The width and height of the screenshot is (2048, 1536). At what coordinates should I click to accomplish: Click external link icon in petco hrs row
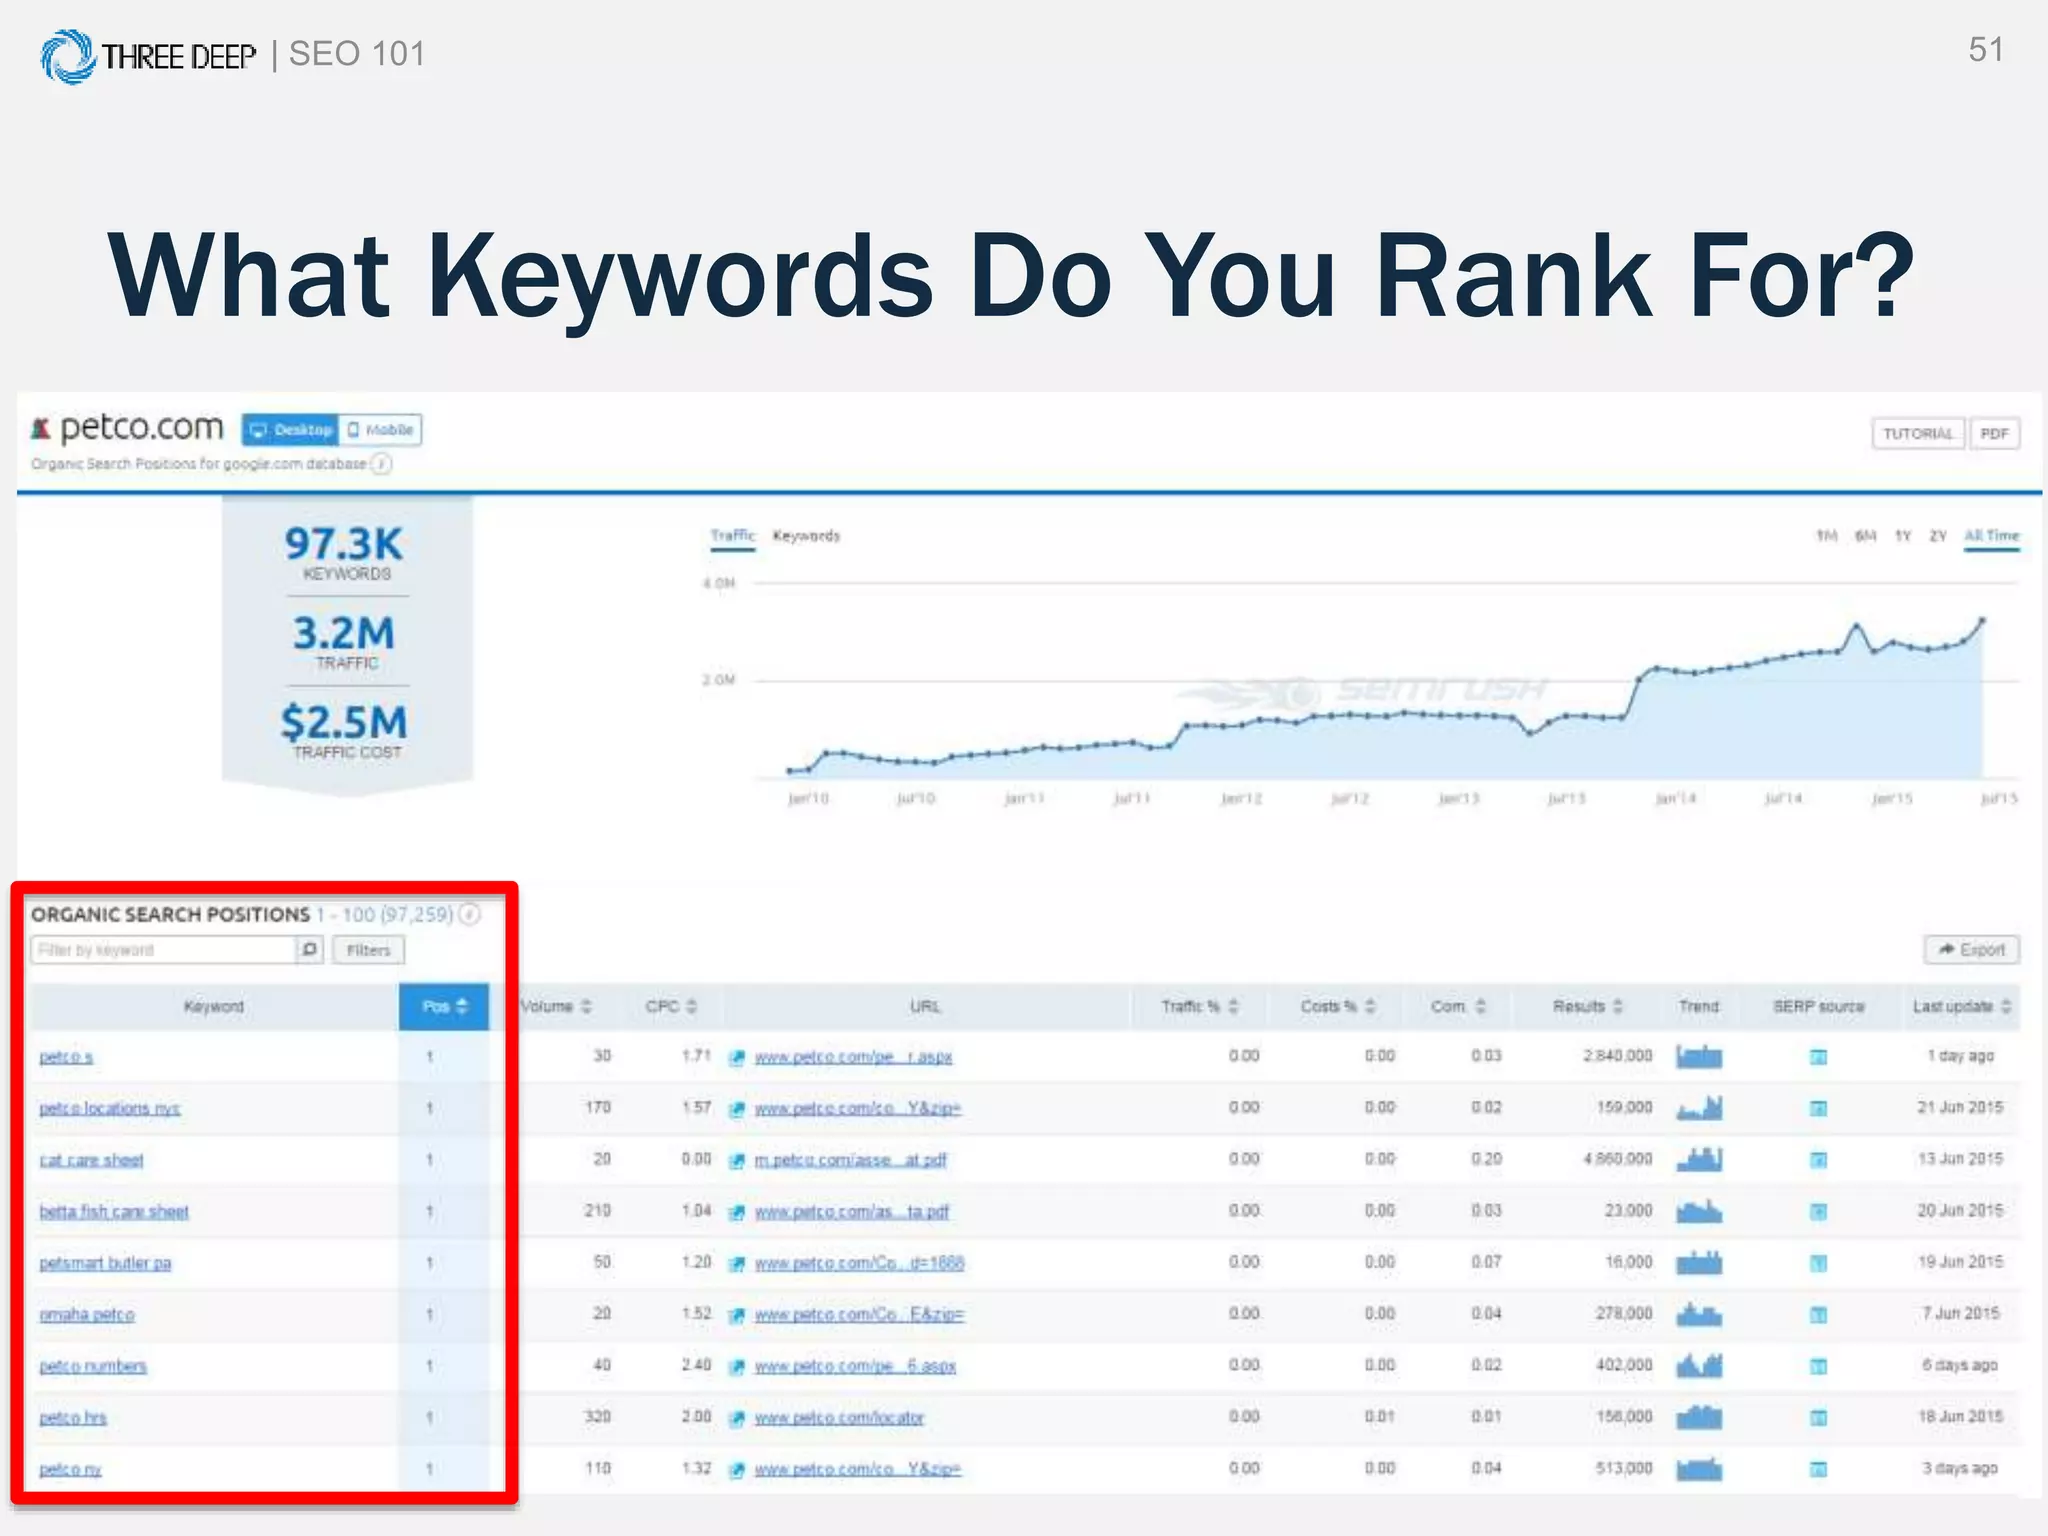click(x=737, y=1419)
